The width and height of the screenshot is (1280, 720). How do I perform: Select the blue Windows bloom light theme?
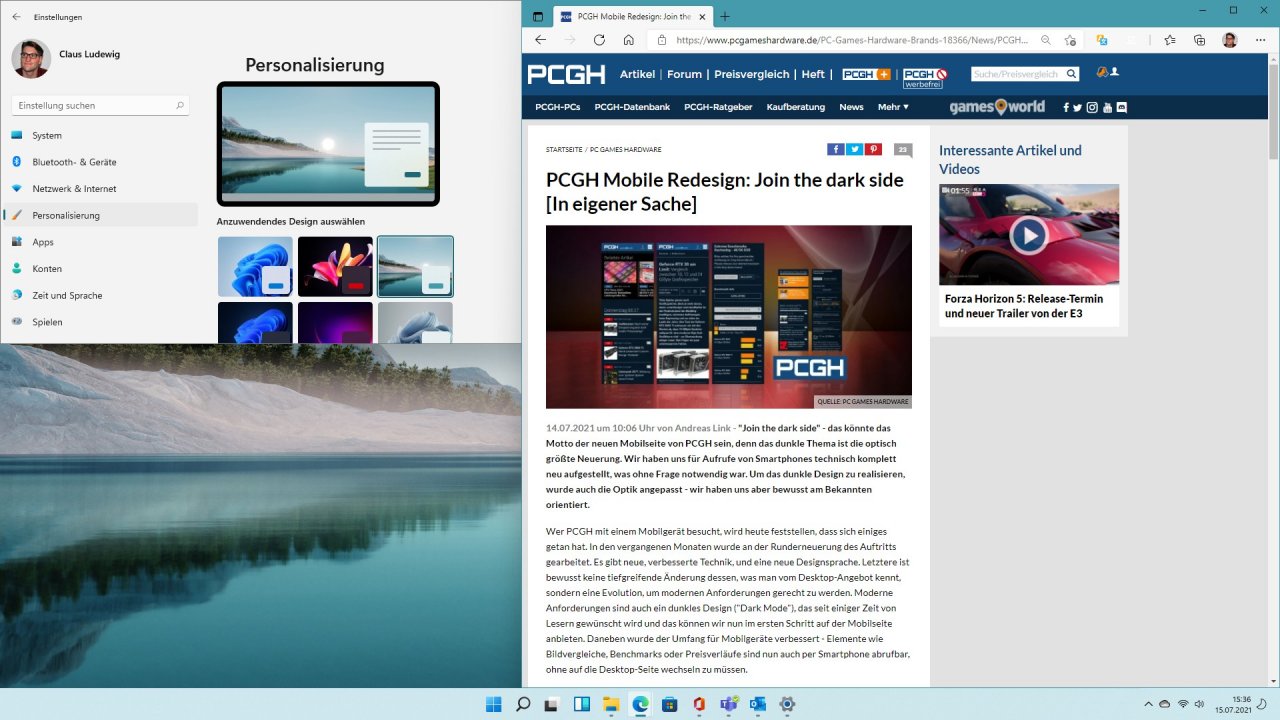255,266
